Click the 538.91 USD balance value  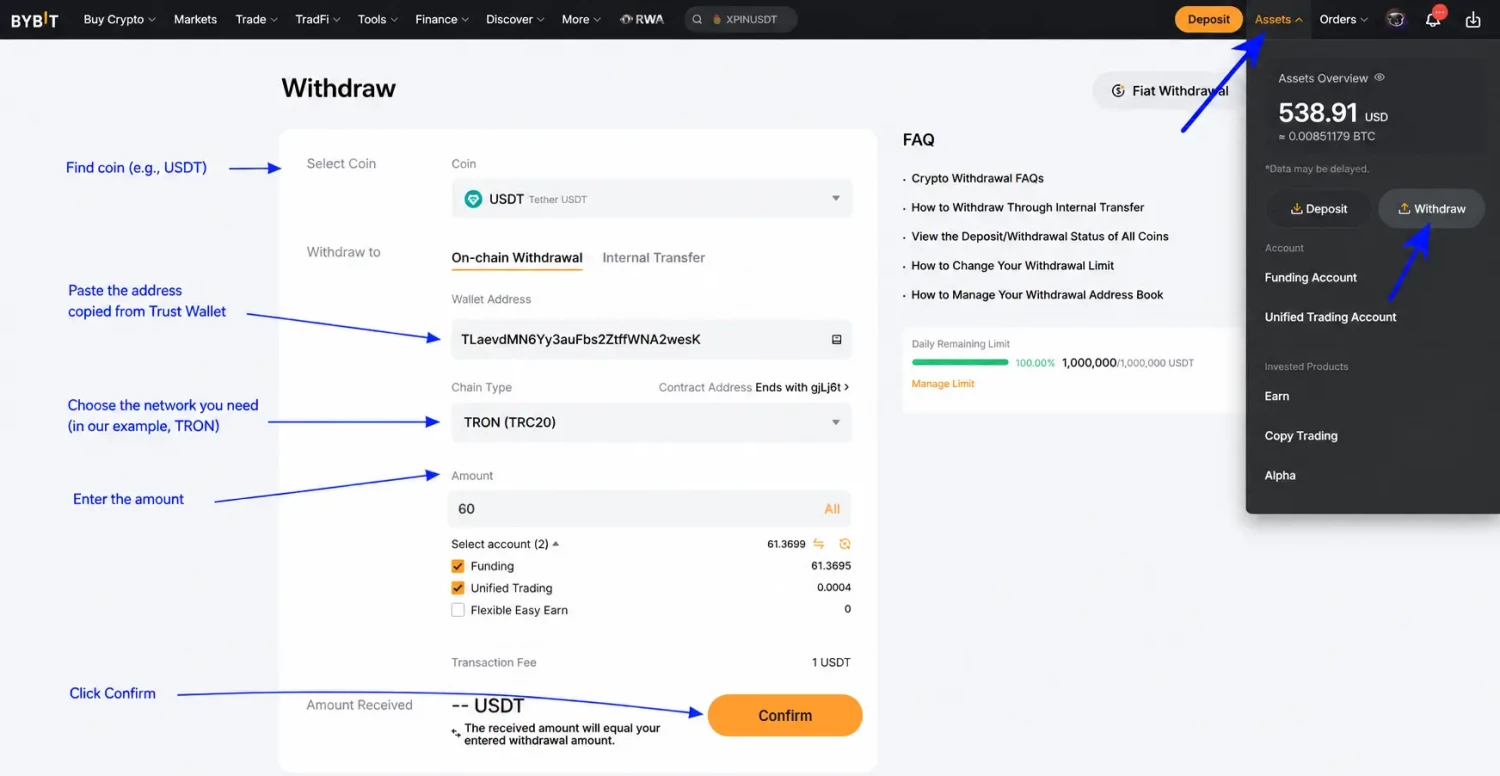(x=1333, y=113)
